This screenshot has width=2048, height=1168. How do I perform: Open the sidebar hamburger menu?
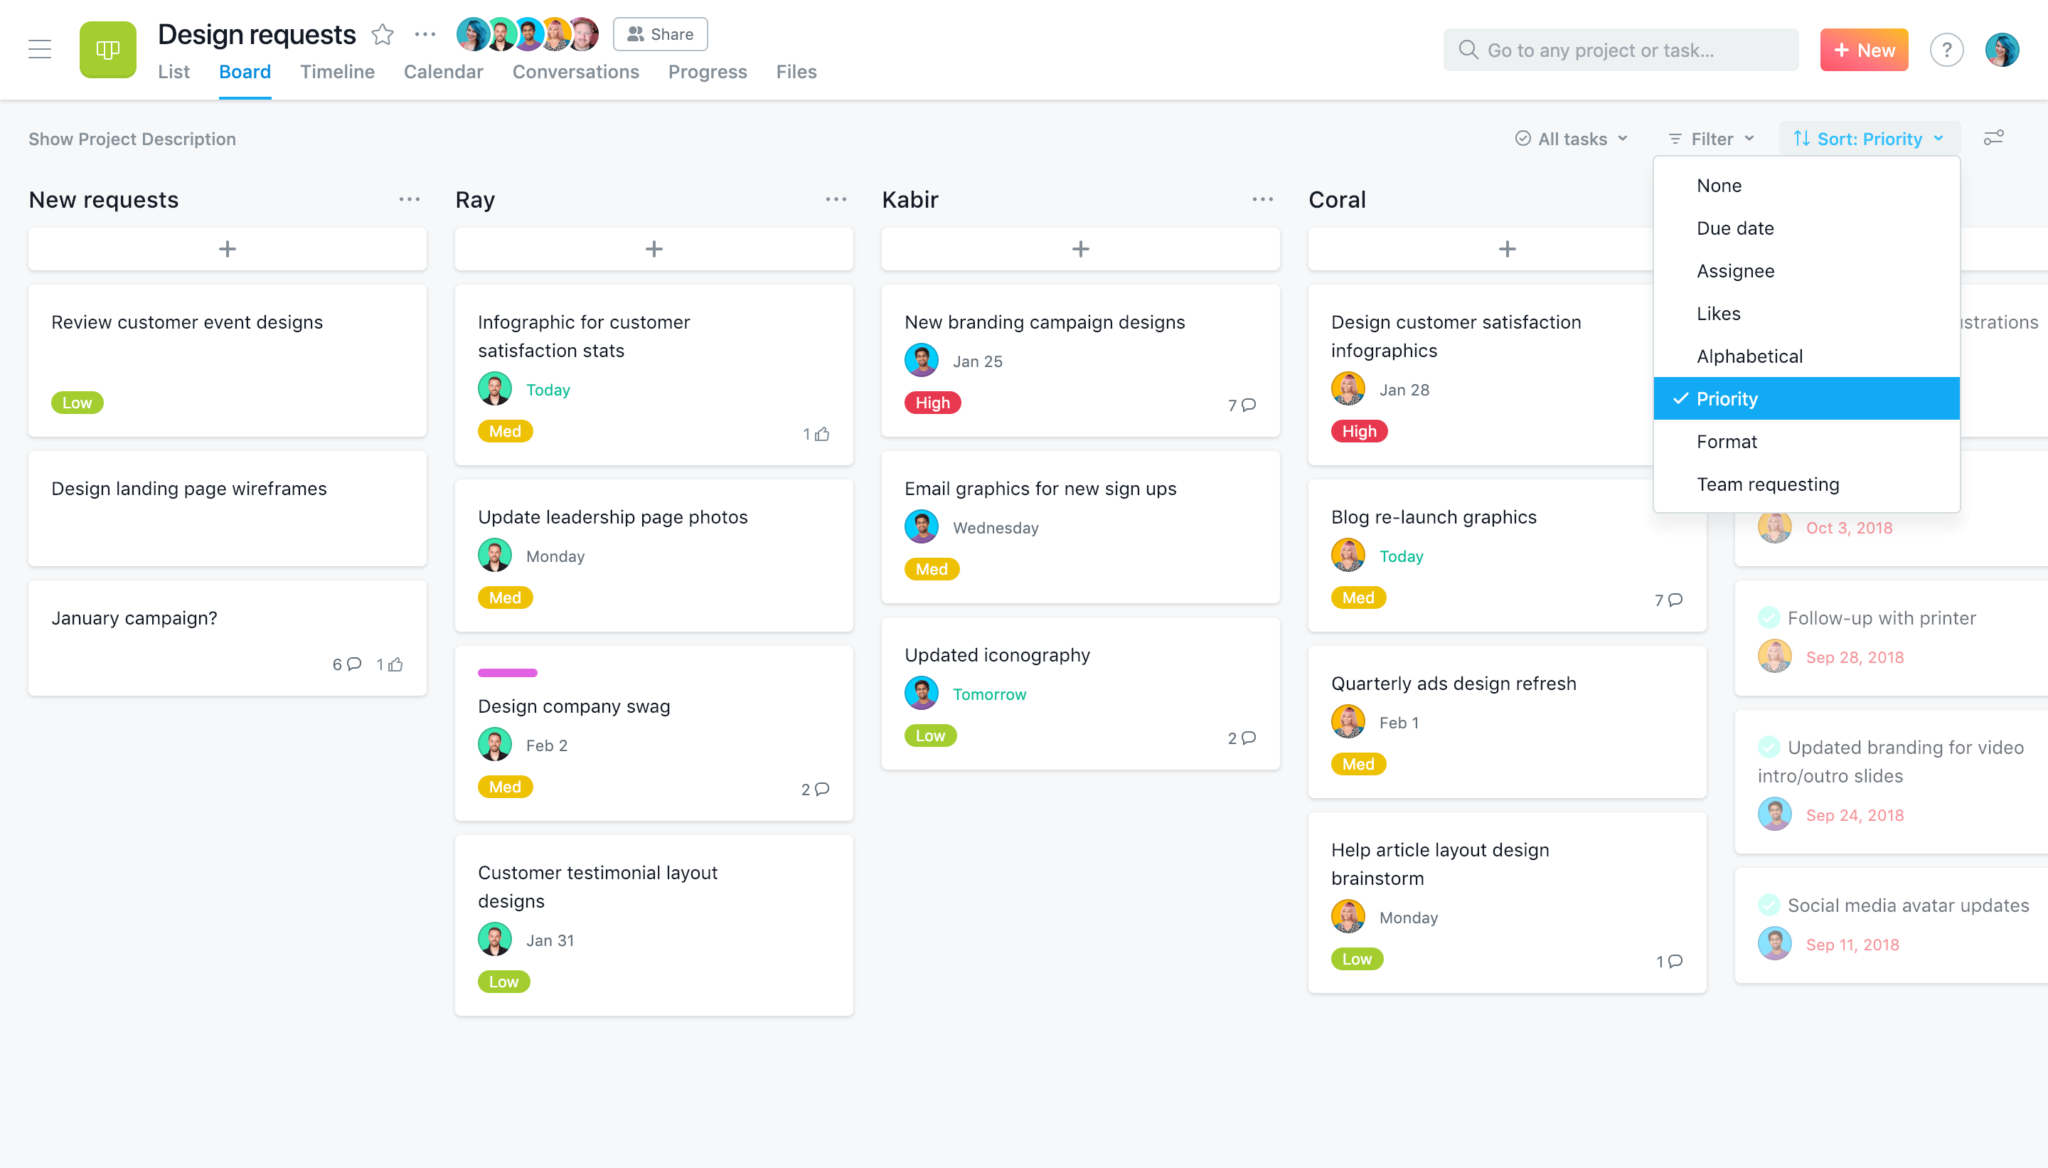[x=40, y=49]
